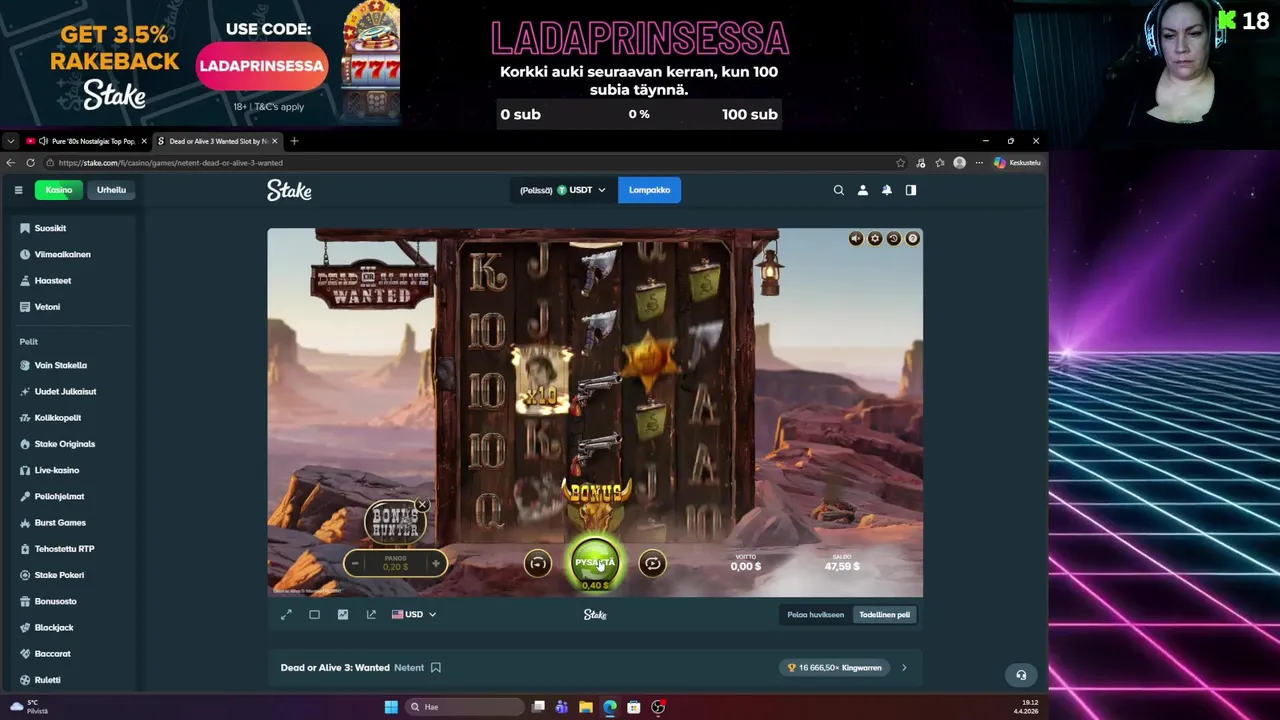
Task: View Kingwarren 16 666,50x big win
Action: (x=835, y=667)
